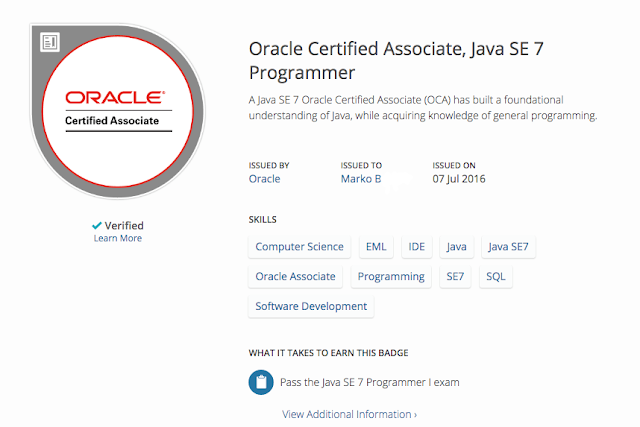
Task: Select the EML skill tag
Action: pos(376,247)
